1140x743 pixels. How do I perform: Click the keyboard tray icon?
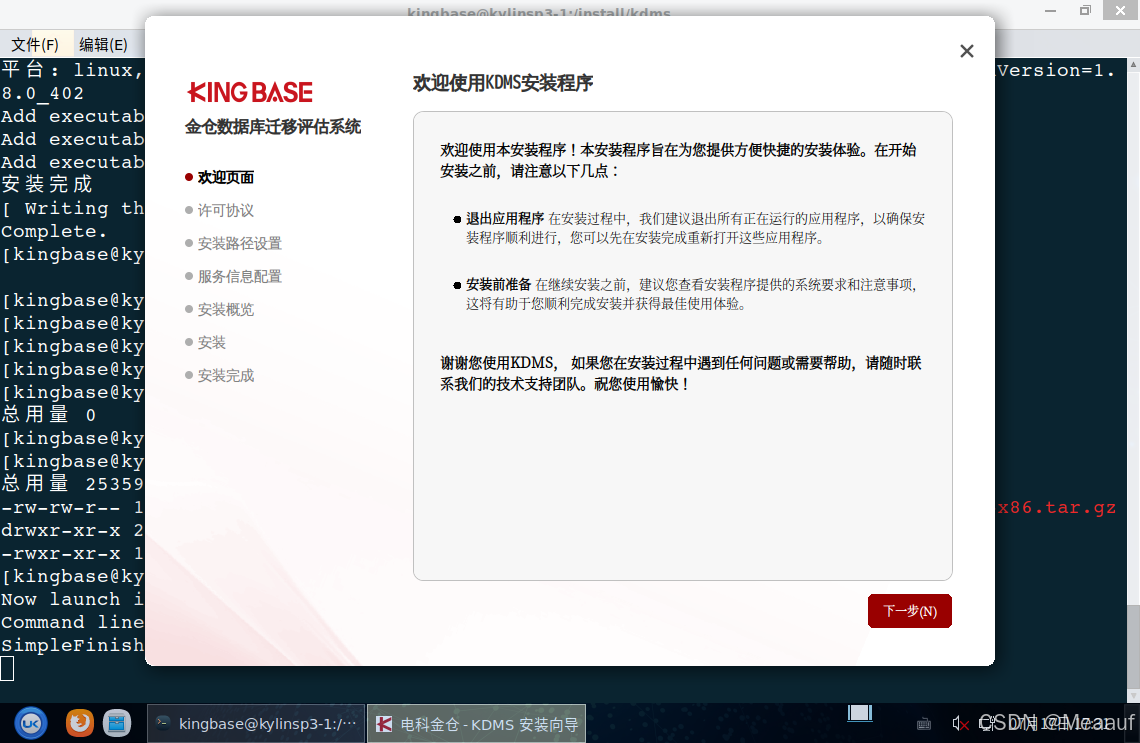tap(924, 724)
